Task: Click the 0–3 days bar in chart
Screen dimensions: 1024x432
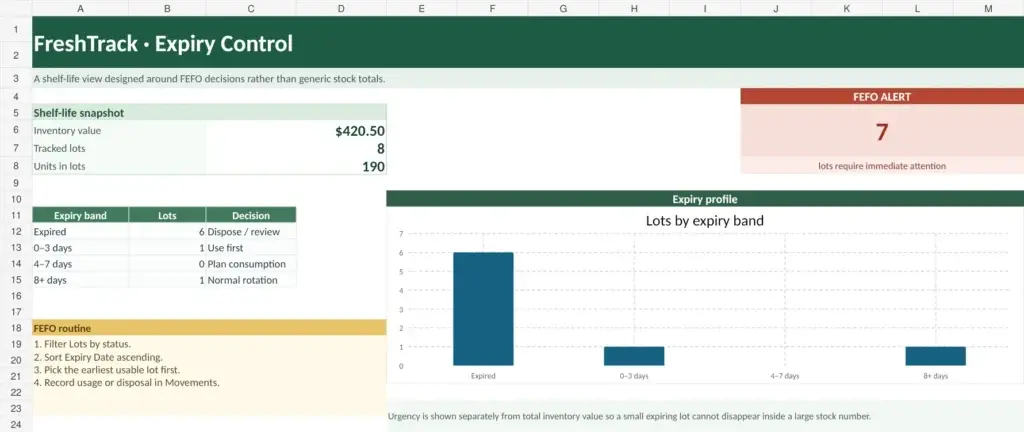Action: click(634, 356)
